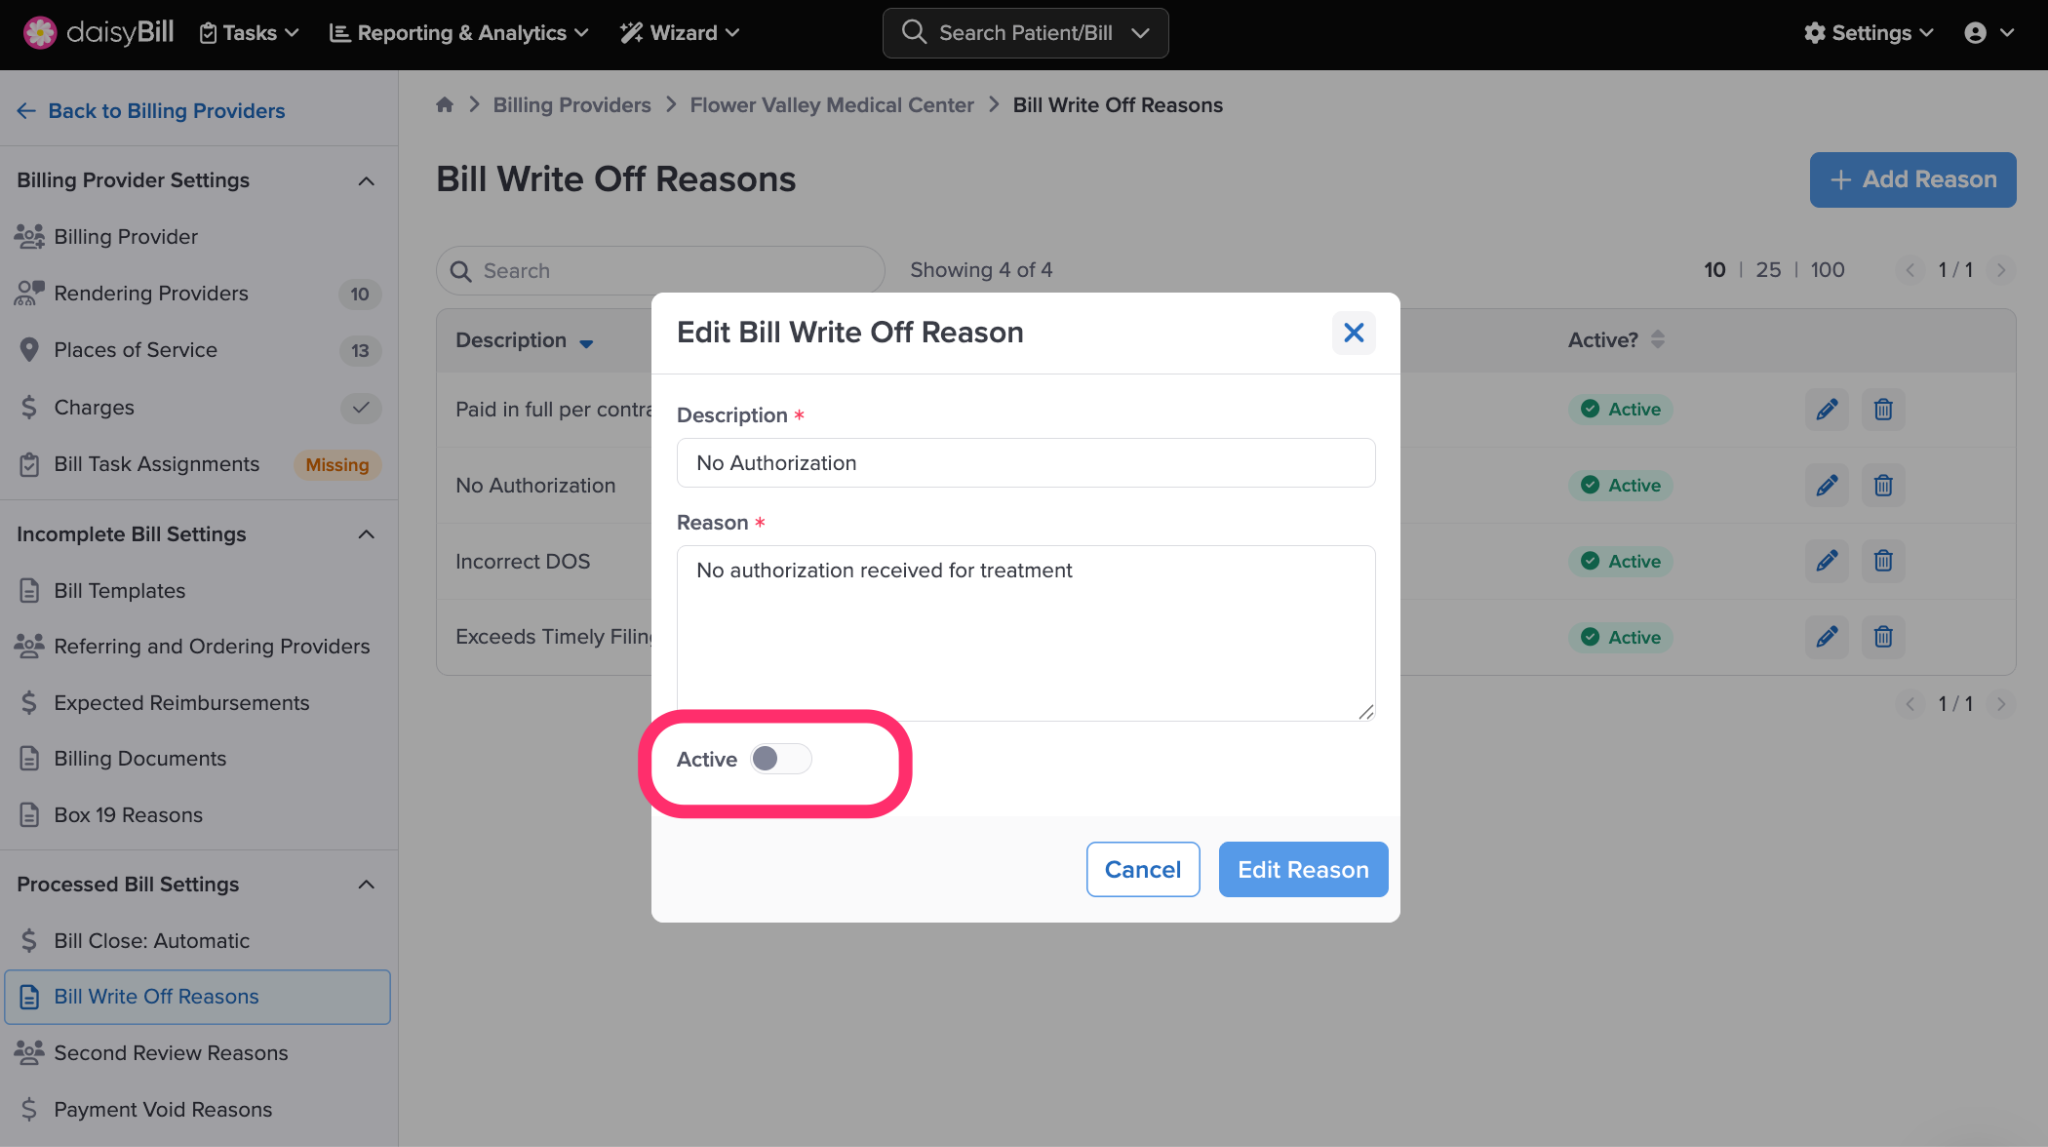Click edit pencil for Incorrect DOS row
The height and width of the screenshot is (1147, 2048).
[x=1827, y=561]
